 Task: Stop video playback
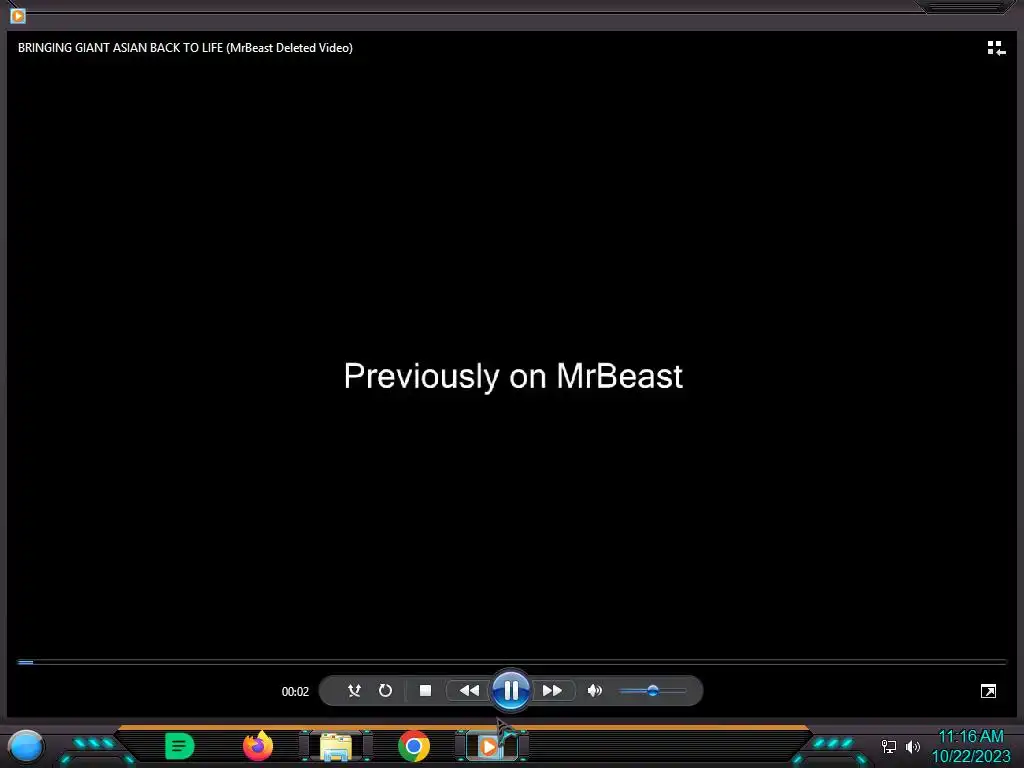(425, 690)
